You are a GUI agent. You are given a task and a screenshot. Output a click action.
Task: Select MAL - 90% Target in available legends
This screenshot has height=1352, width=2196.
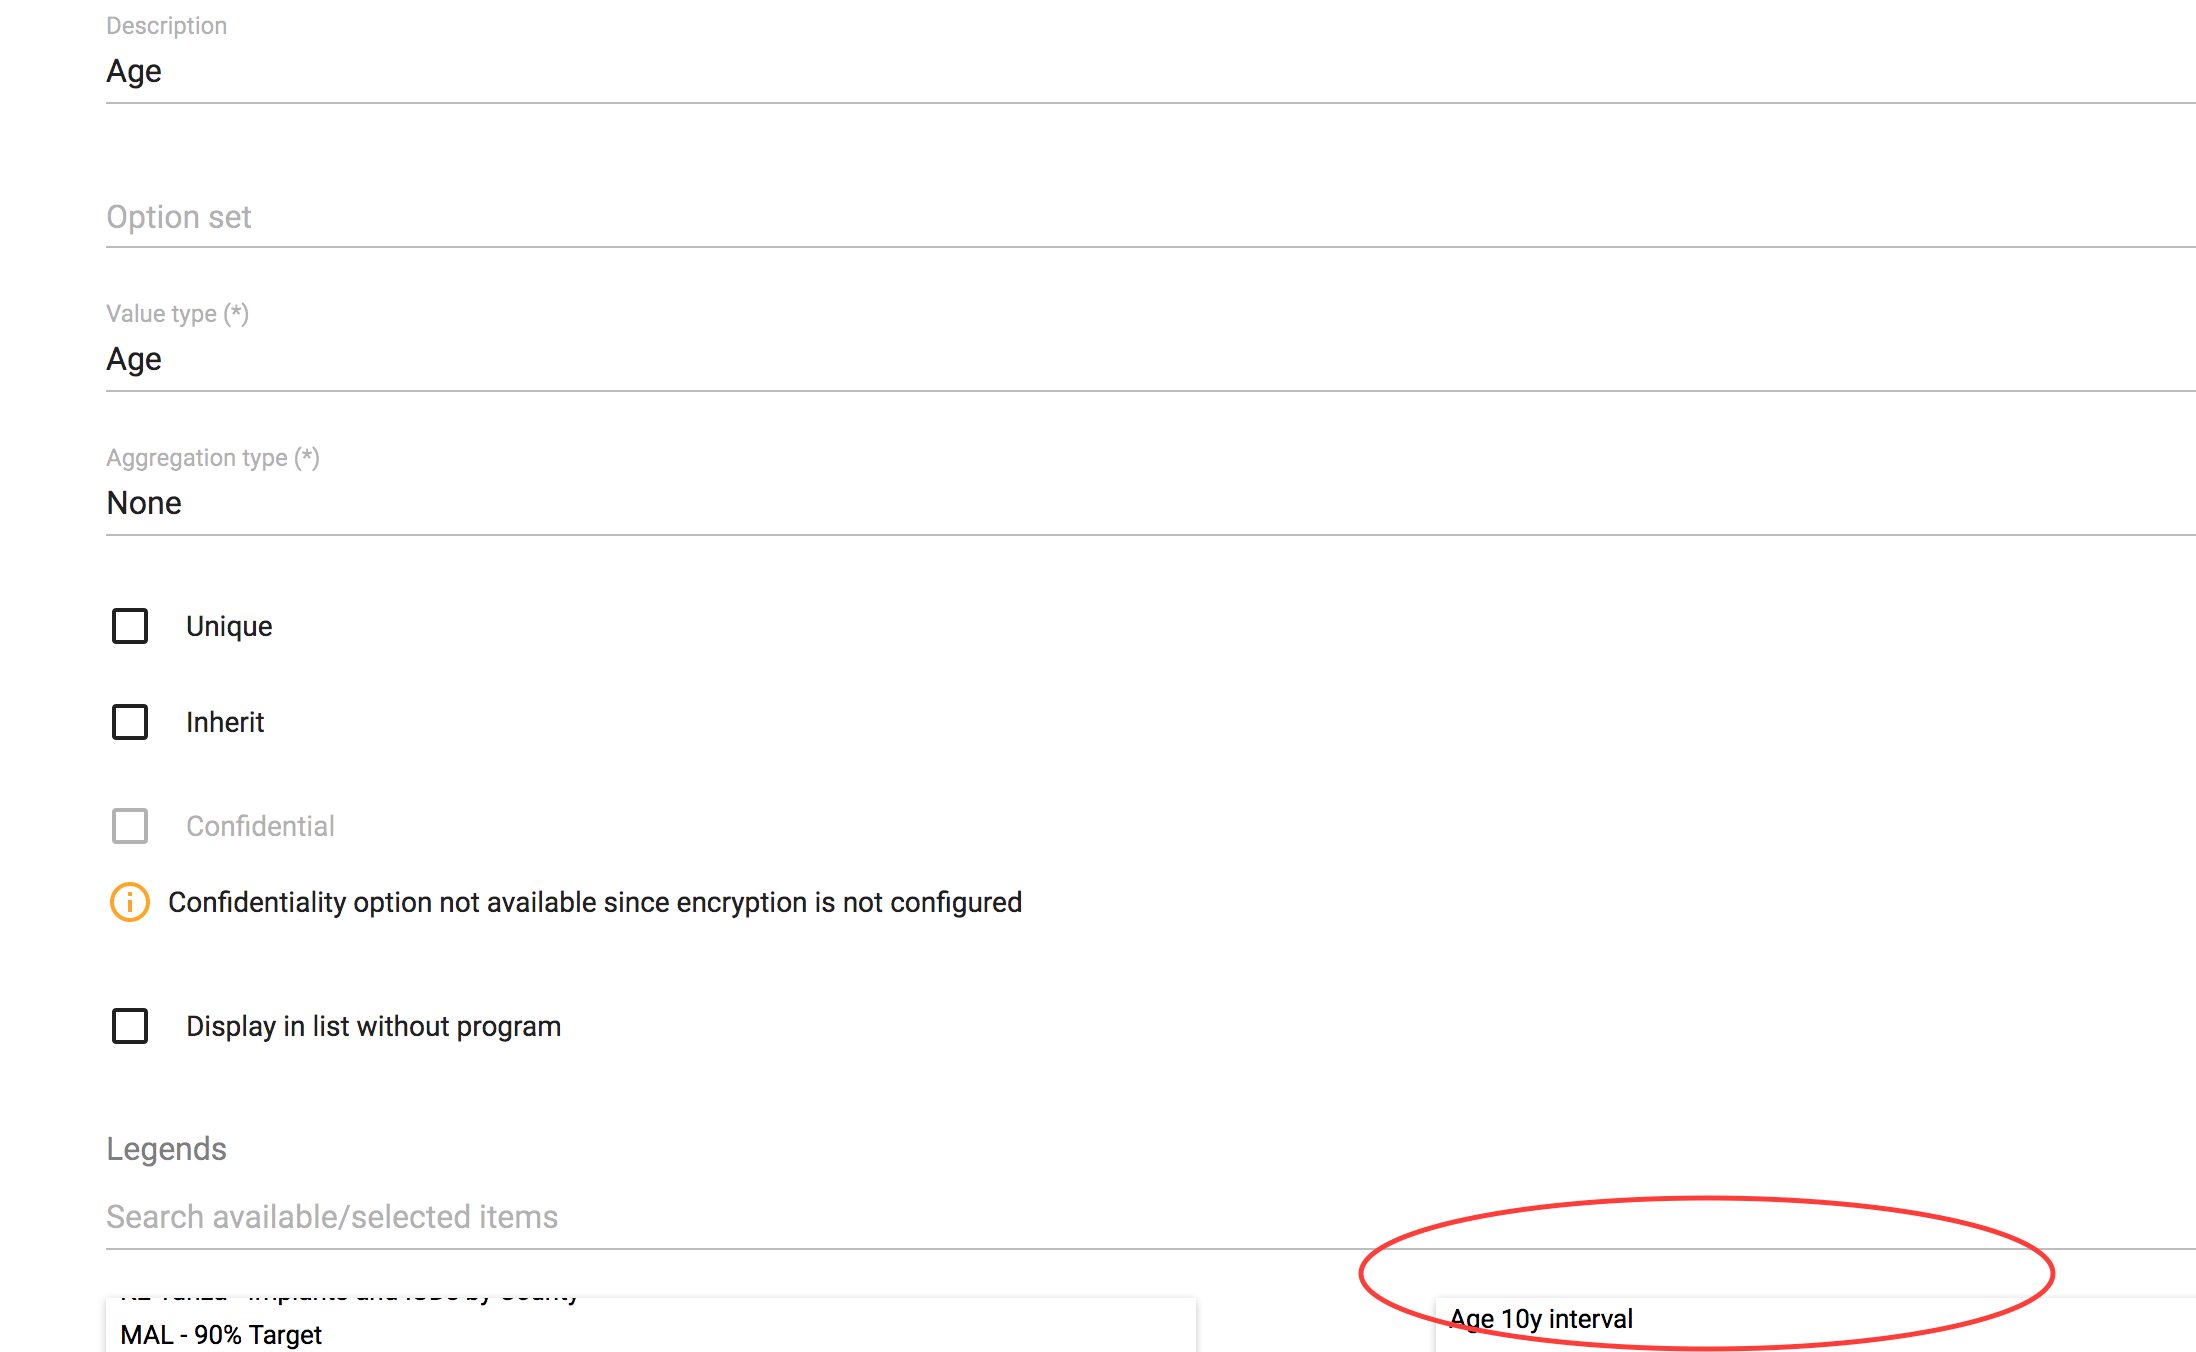222,1335
